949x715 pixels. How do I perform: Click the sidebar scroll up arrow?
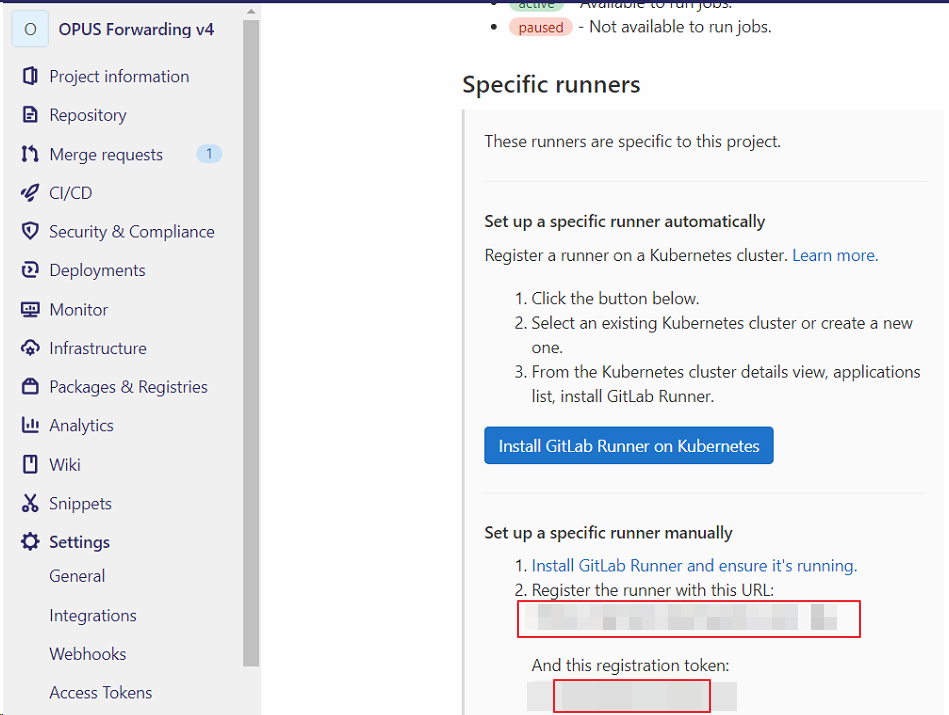coord(251,11)
